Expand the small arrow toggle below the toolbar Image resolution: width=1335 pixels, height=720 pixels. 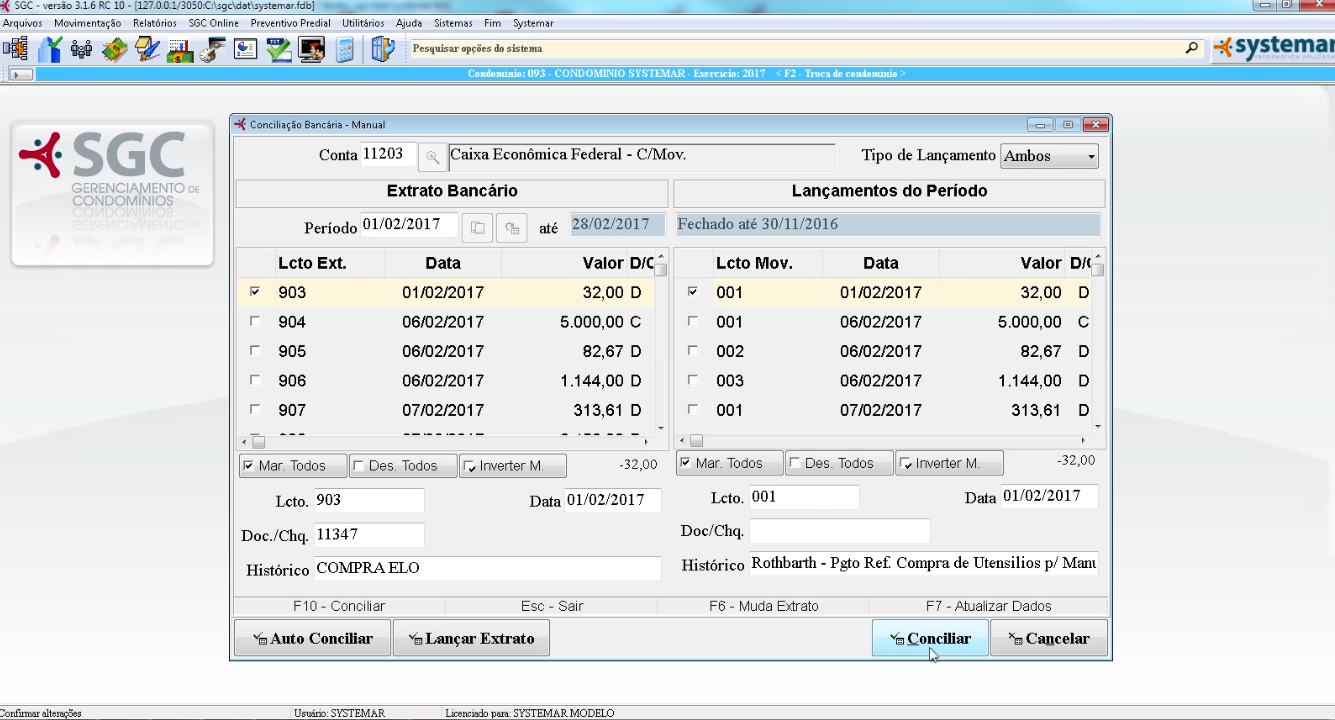pyautogui.click(x=21, y=74)
